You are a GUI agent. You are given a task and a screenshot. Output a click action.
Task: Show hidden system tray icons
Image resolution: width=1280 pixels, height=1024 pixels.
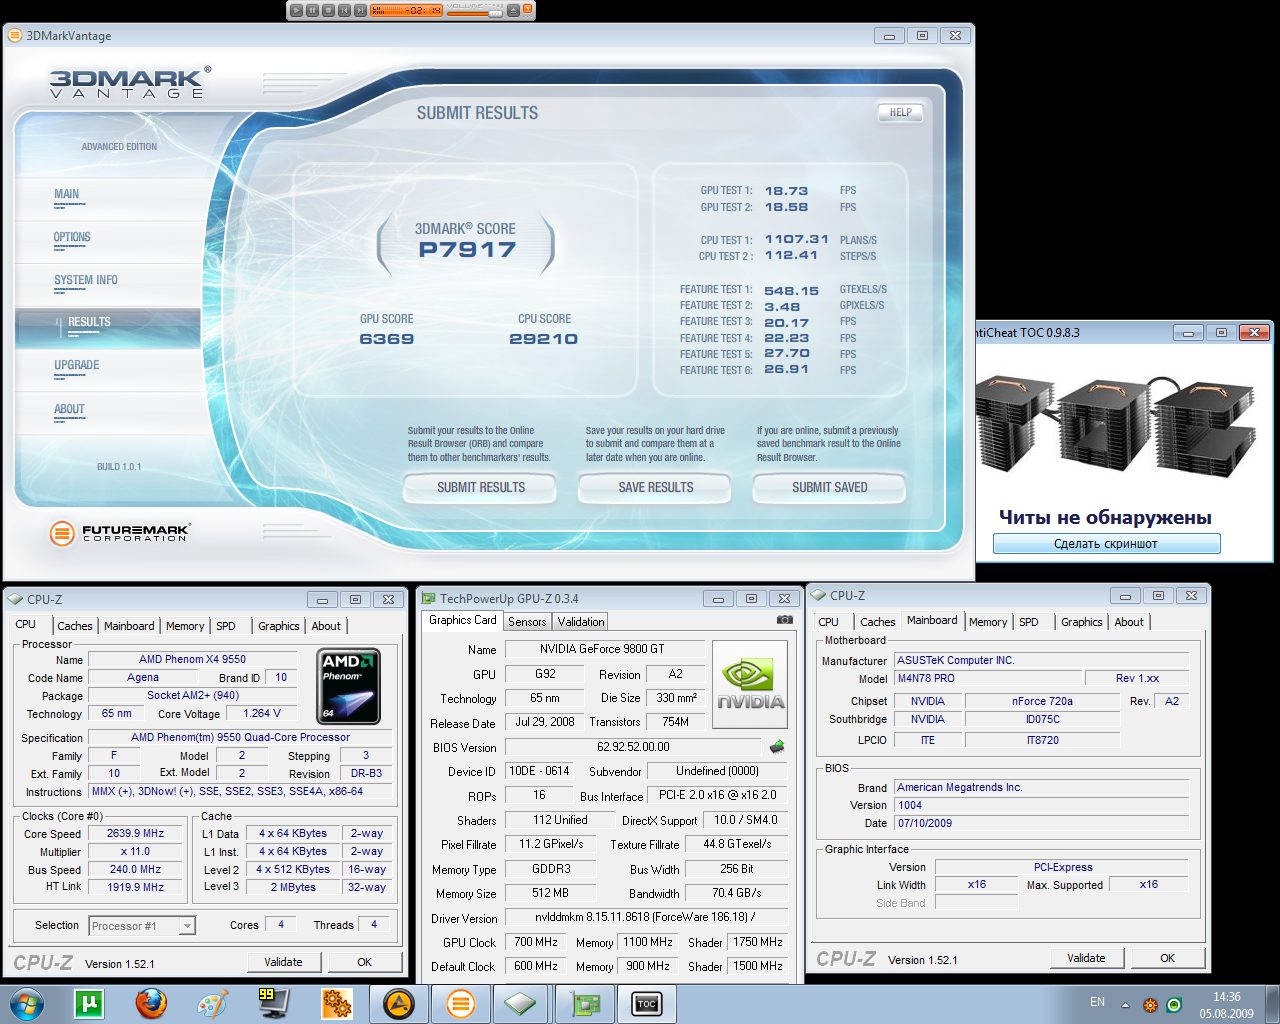pyautogui.click(x=1125, y=1005)
